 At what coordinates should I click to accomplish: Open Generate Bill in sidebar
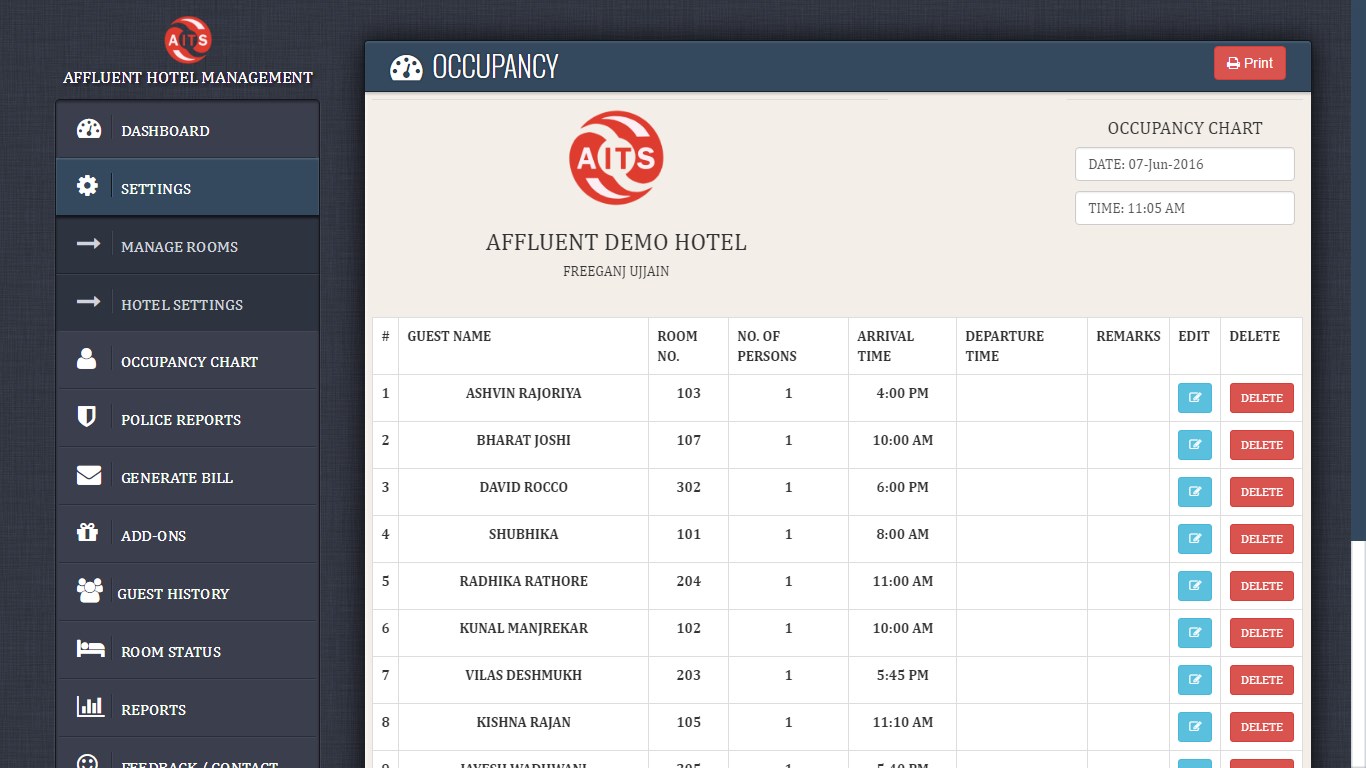pos(188,477)
